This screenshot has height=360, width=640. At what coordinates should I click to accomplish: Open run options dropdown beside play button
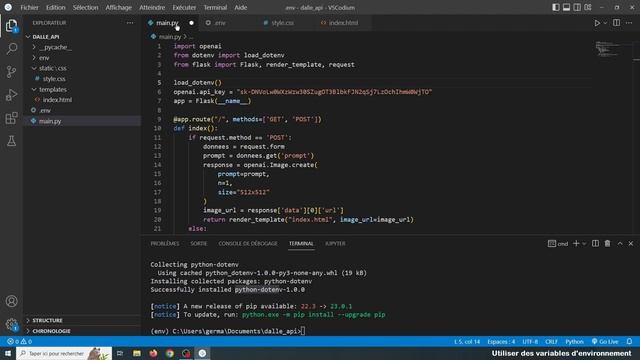point(605,23)
